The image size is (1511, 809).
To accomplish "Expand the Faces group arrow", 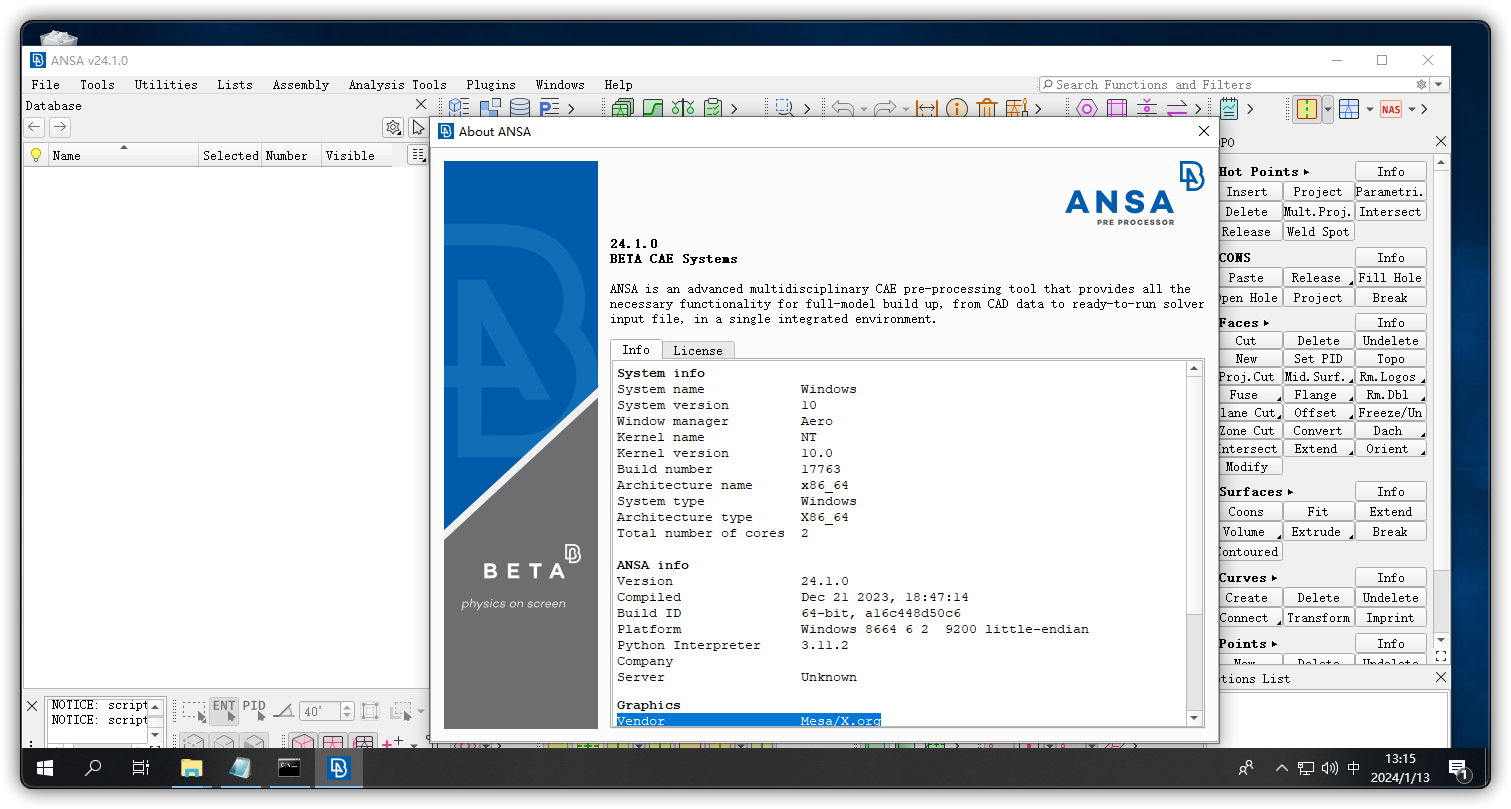I will click(x=1266, y=323).
